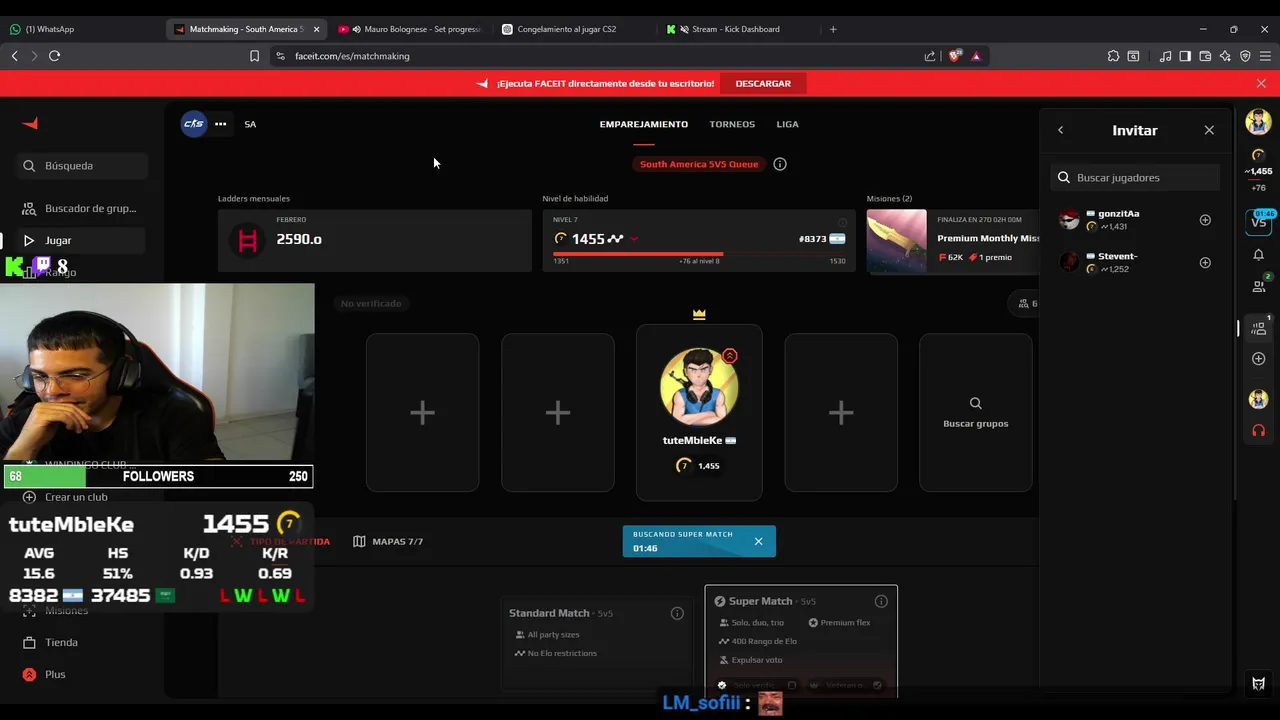The width and height of the screenshot is (1280, 720).
Task: Click the queue info icon next to South America 5V5 Queue
Action: (780, 164)
